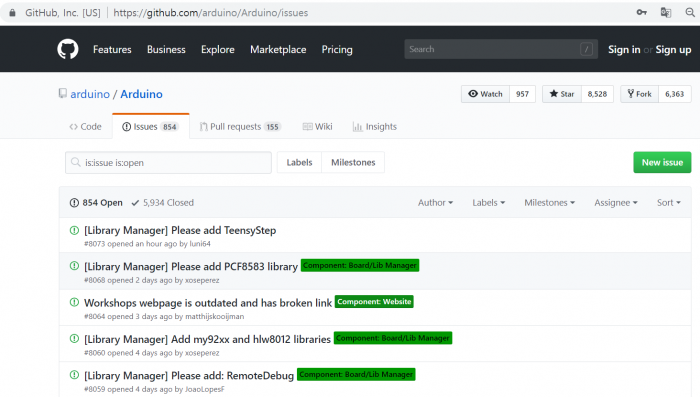Click the is:issue is:open filter field
The image size is (700, 397).
pyautogui.click(x=168, y=162)
